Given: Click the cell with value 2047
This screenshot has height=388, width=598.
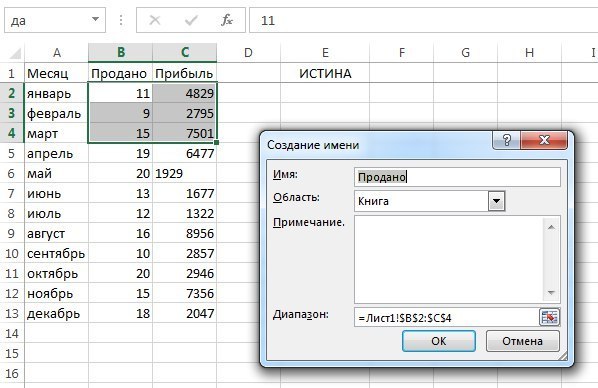Looking at the screenshot, I should pyautogui.click(x=185, y=313).
